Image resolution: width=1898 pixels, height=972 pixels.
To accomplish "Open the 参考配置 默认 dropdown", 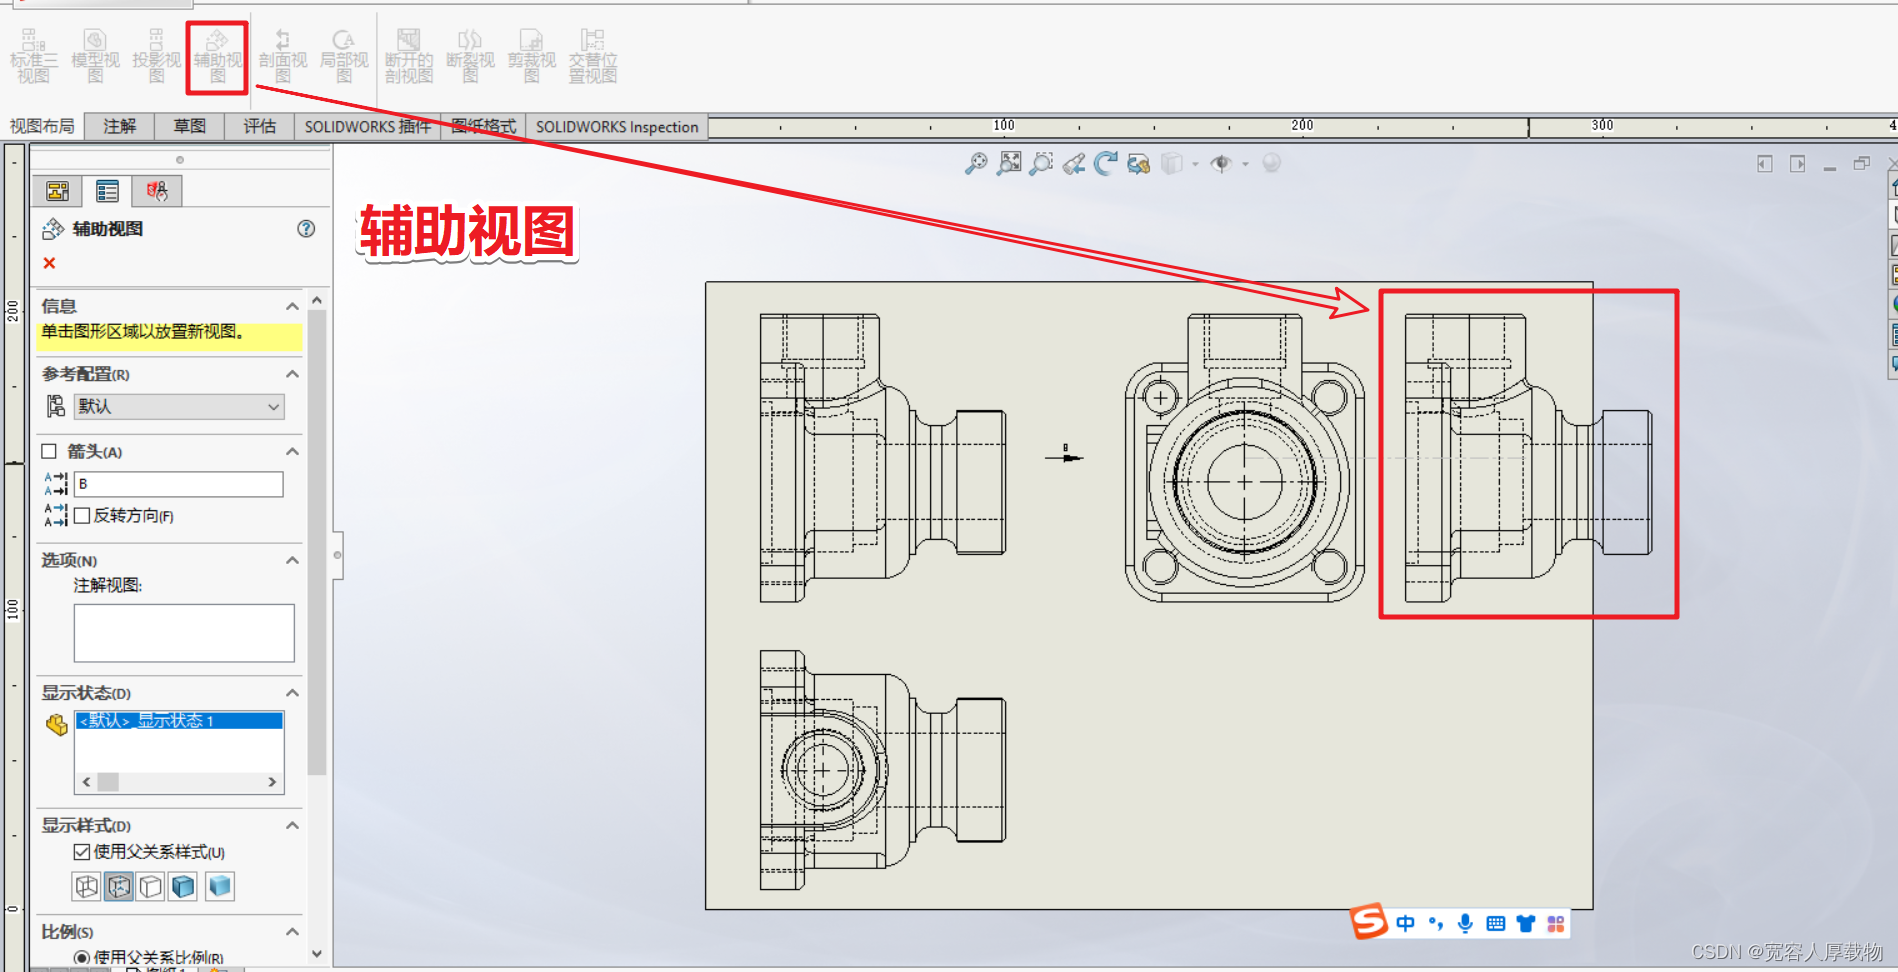I will click(179, 406).
